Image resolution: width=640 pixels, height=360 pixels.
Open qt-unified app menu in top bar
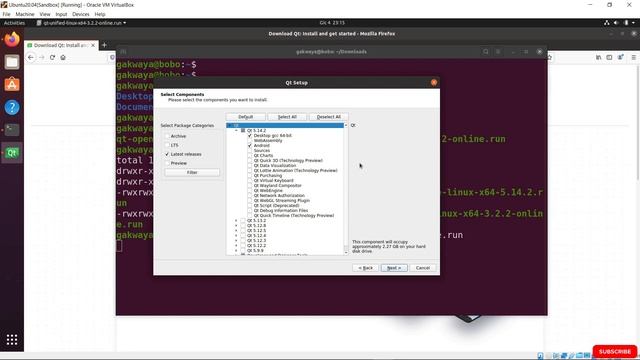(81, 23)
